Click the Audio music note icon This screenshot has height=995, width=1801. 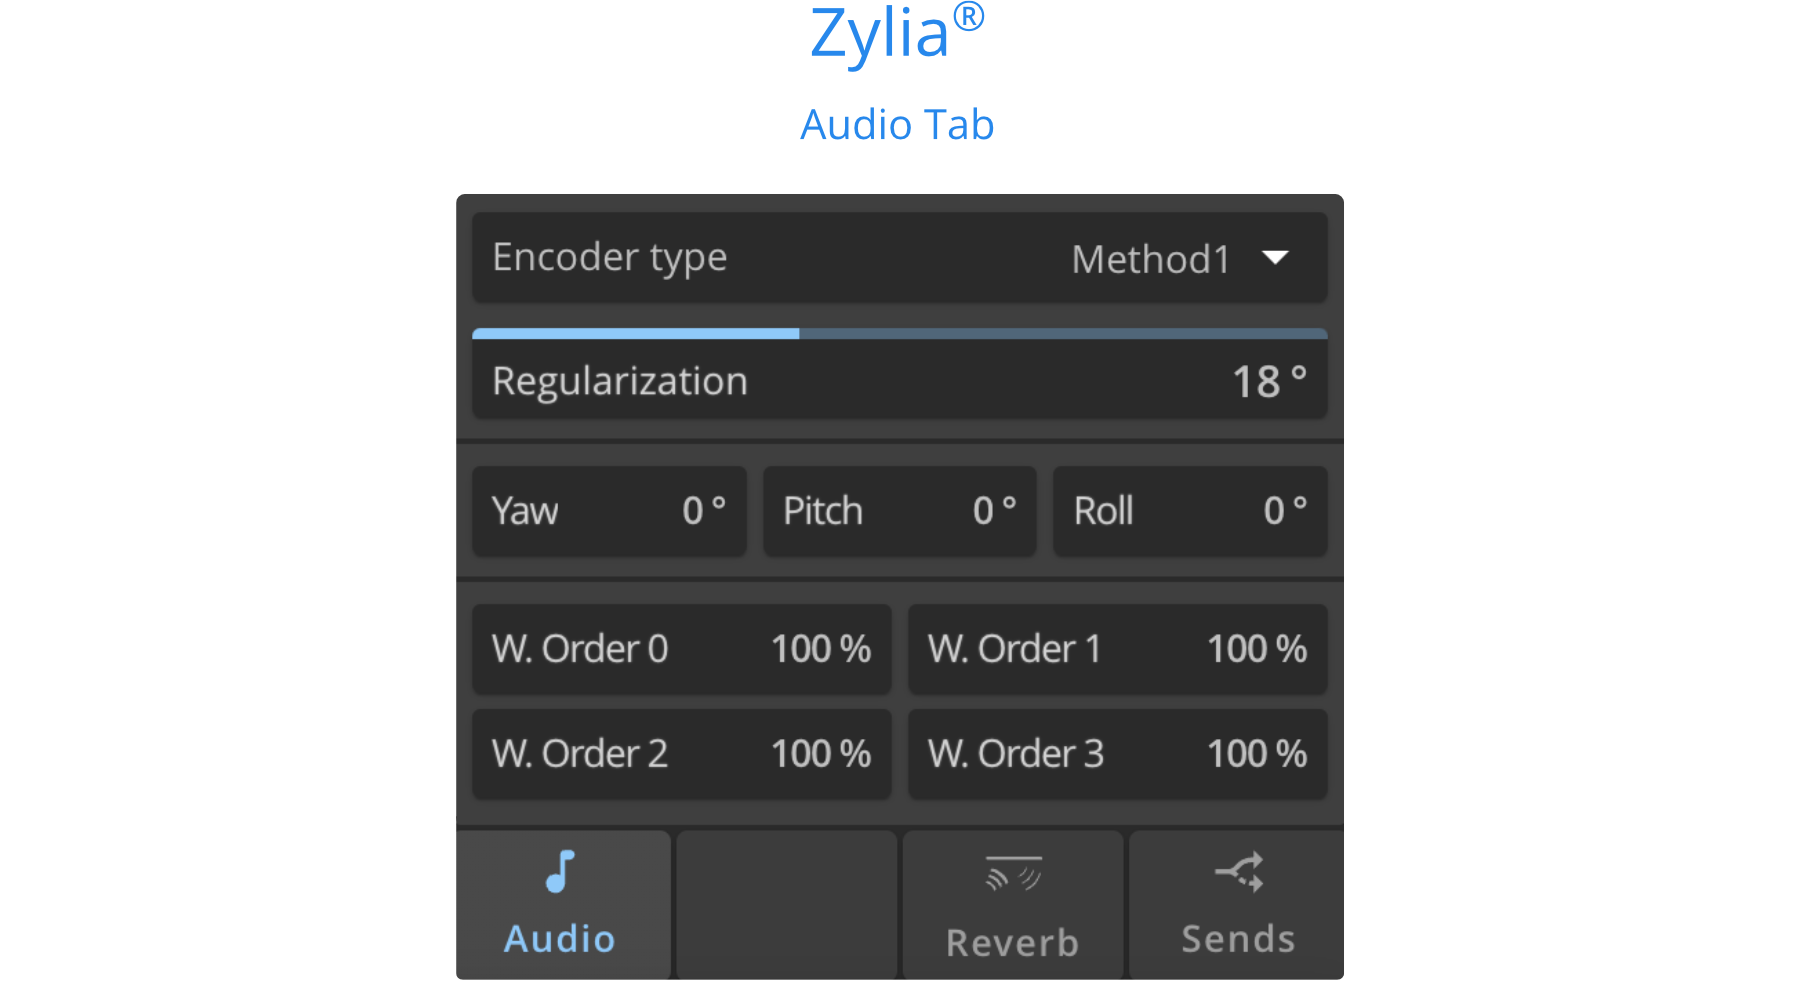coord(561,871)
